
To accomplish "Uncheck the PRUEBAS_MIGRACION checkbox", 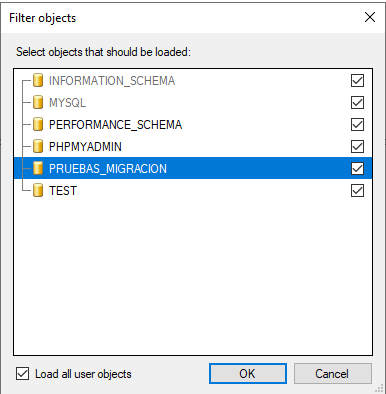I will coord(357,168).
